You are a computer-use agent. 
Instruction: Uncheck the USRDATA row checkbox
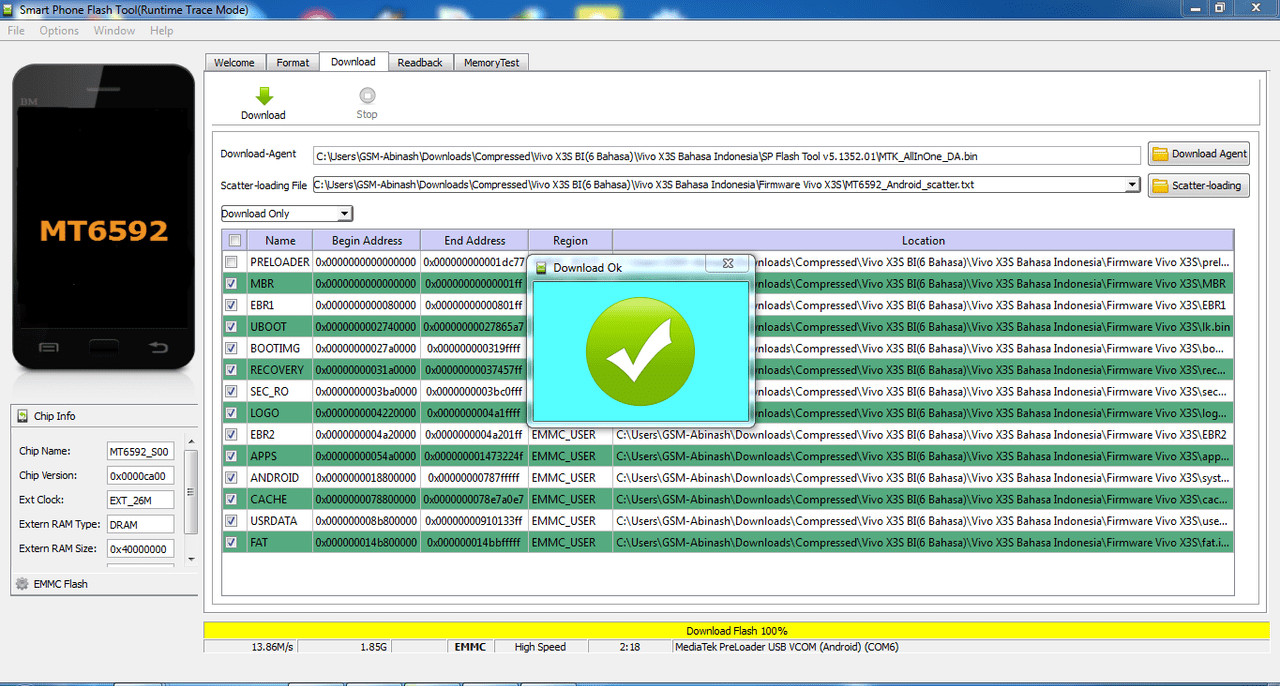(232, 521)
